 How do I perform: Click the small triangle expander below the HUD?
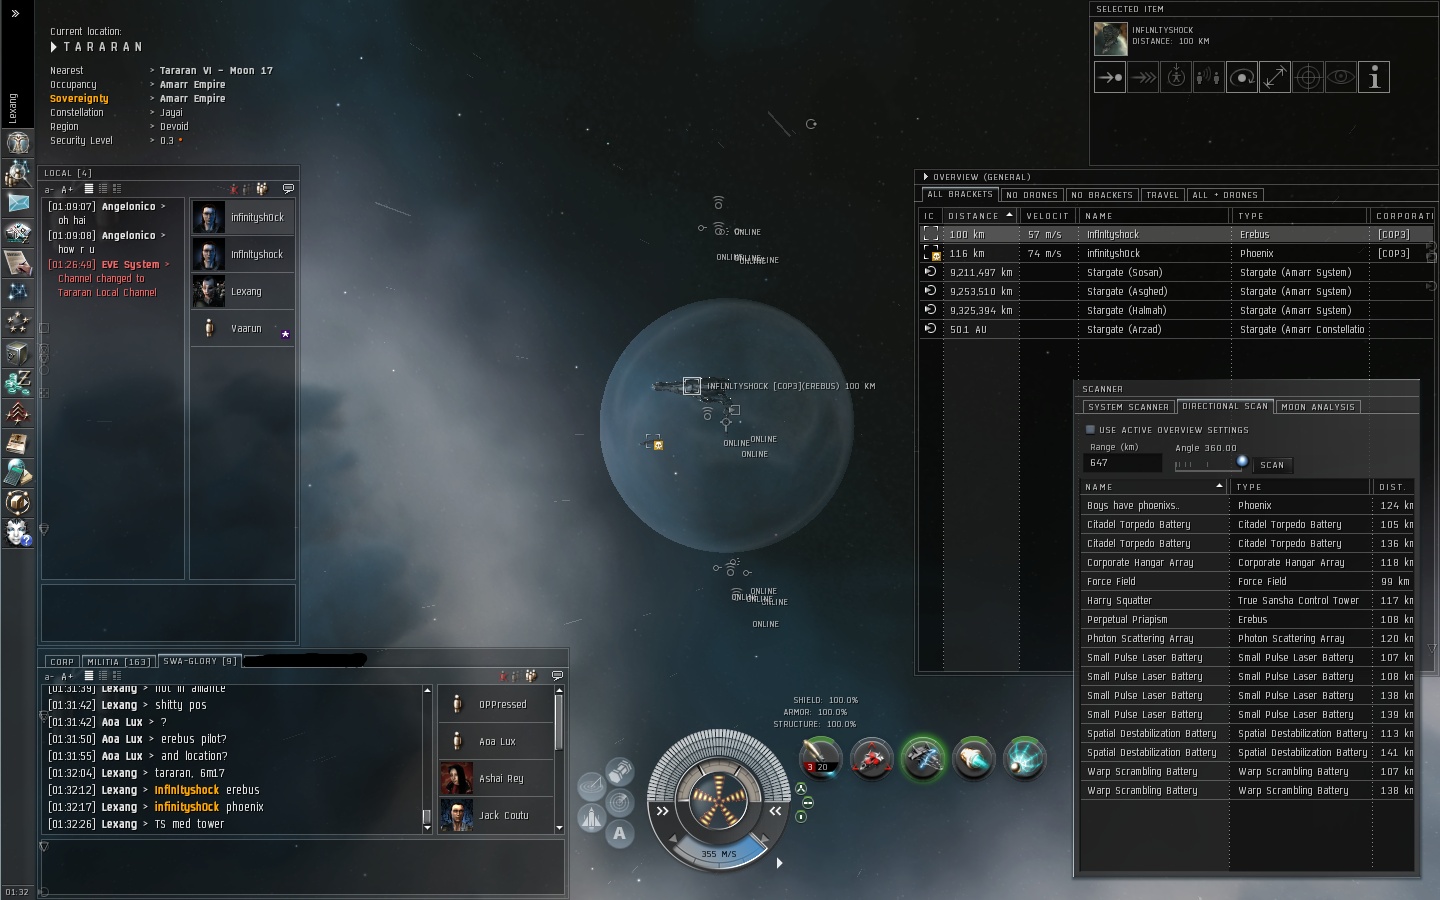779,863
